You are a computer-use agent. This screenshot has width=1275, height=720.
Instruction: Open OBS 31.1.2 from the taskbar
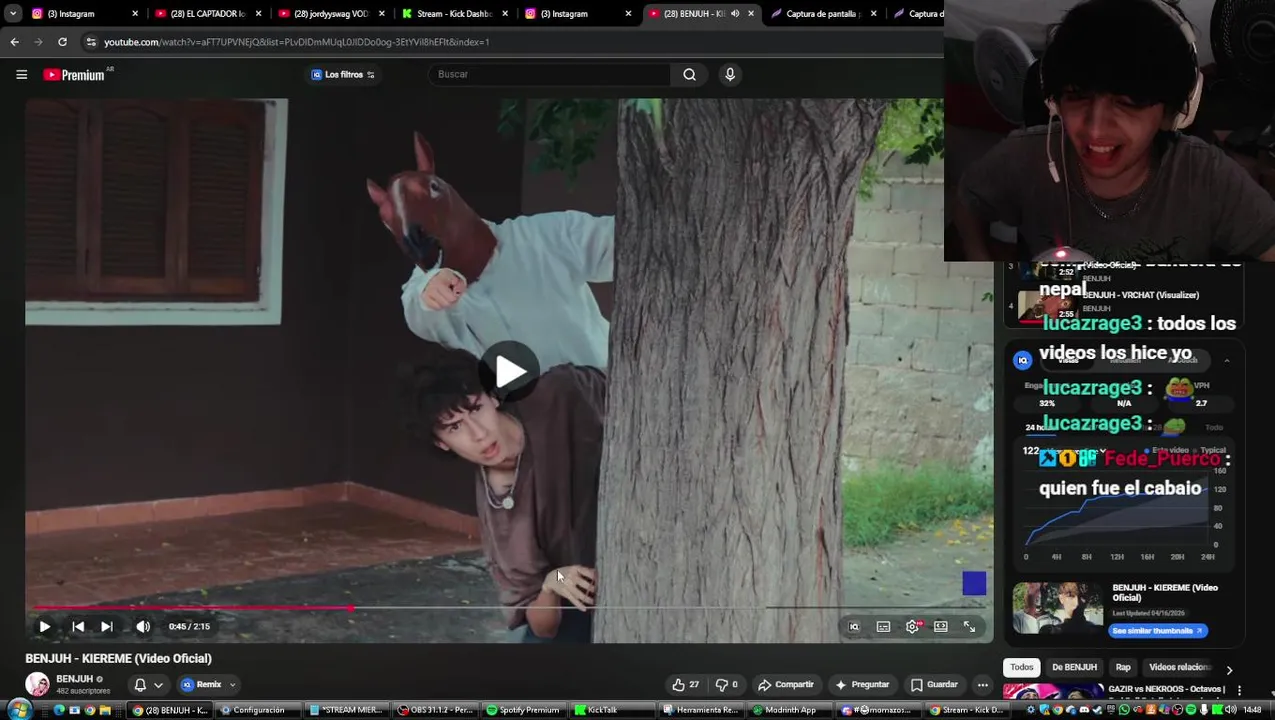(435, 710)
